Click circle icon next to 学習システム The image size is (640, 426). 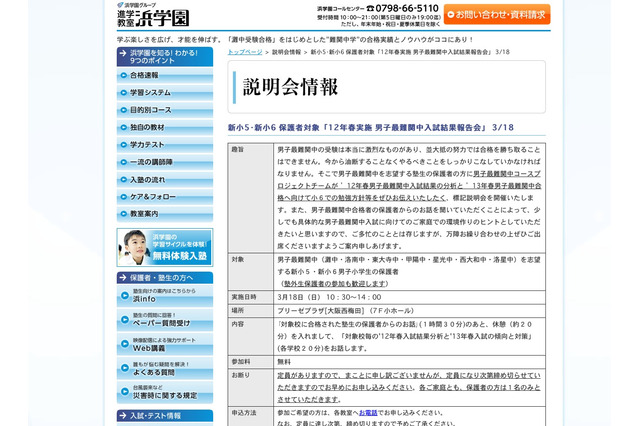coord(124,93)
